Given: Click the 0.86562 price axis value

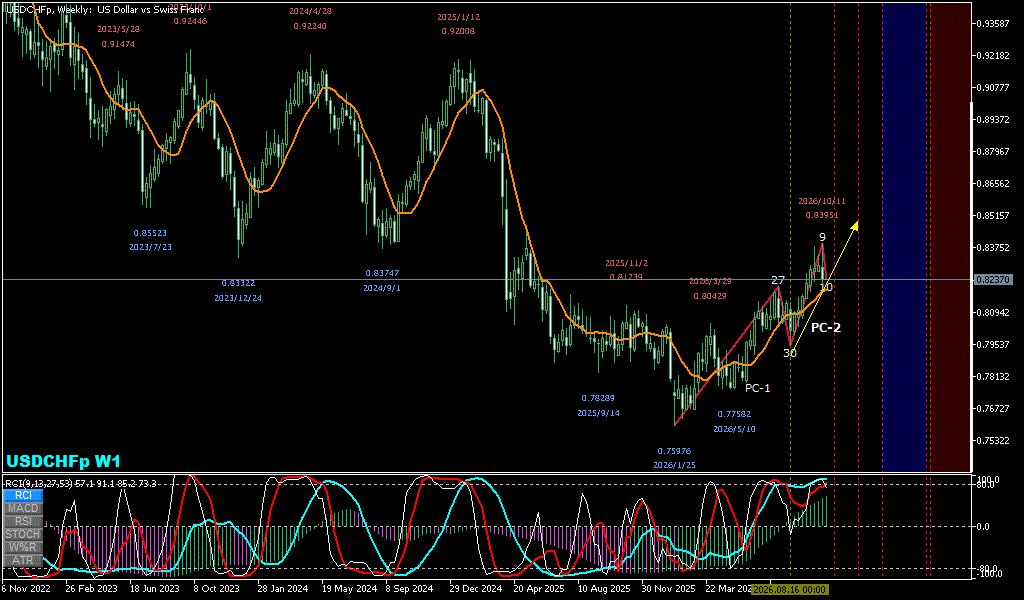Looking at the screenshot, I should [x=993, y=183].
